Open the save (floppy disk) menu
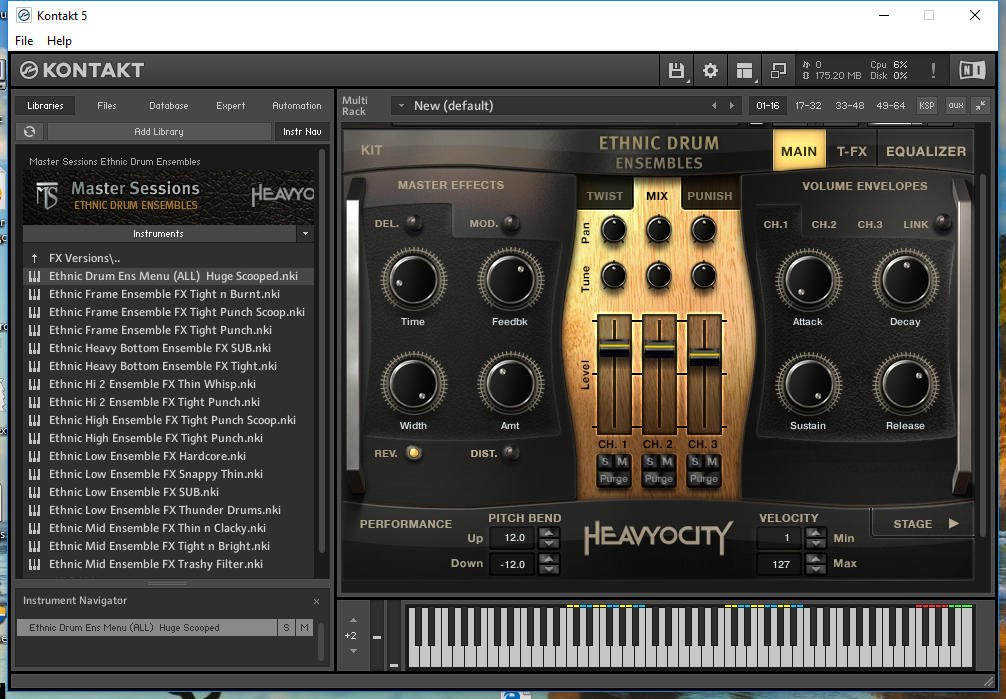This screenshot has height=699, width=1006. [676, 70]
